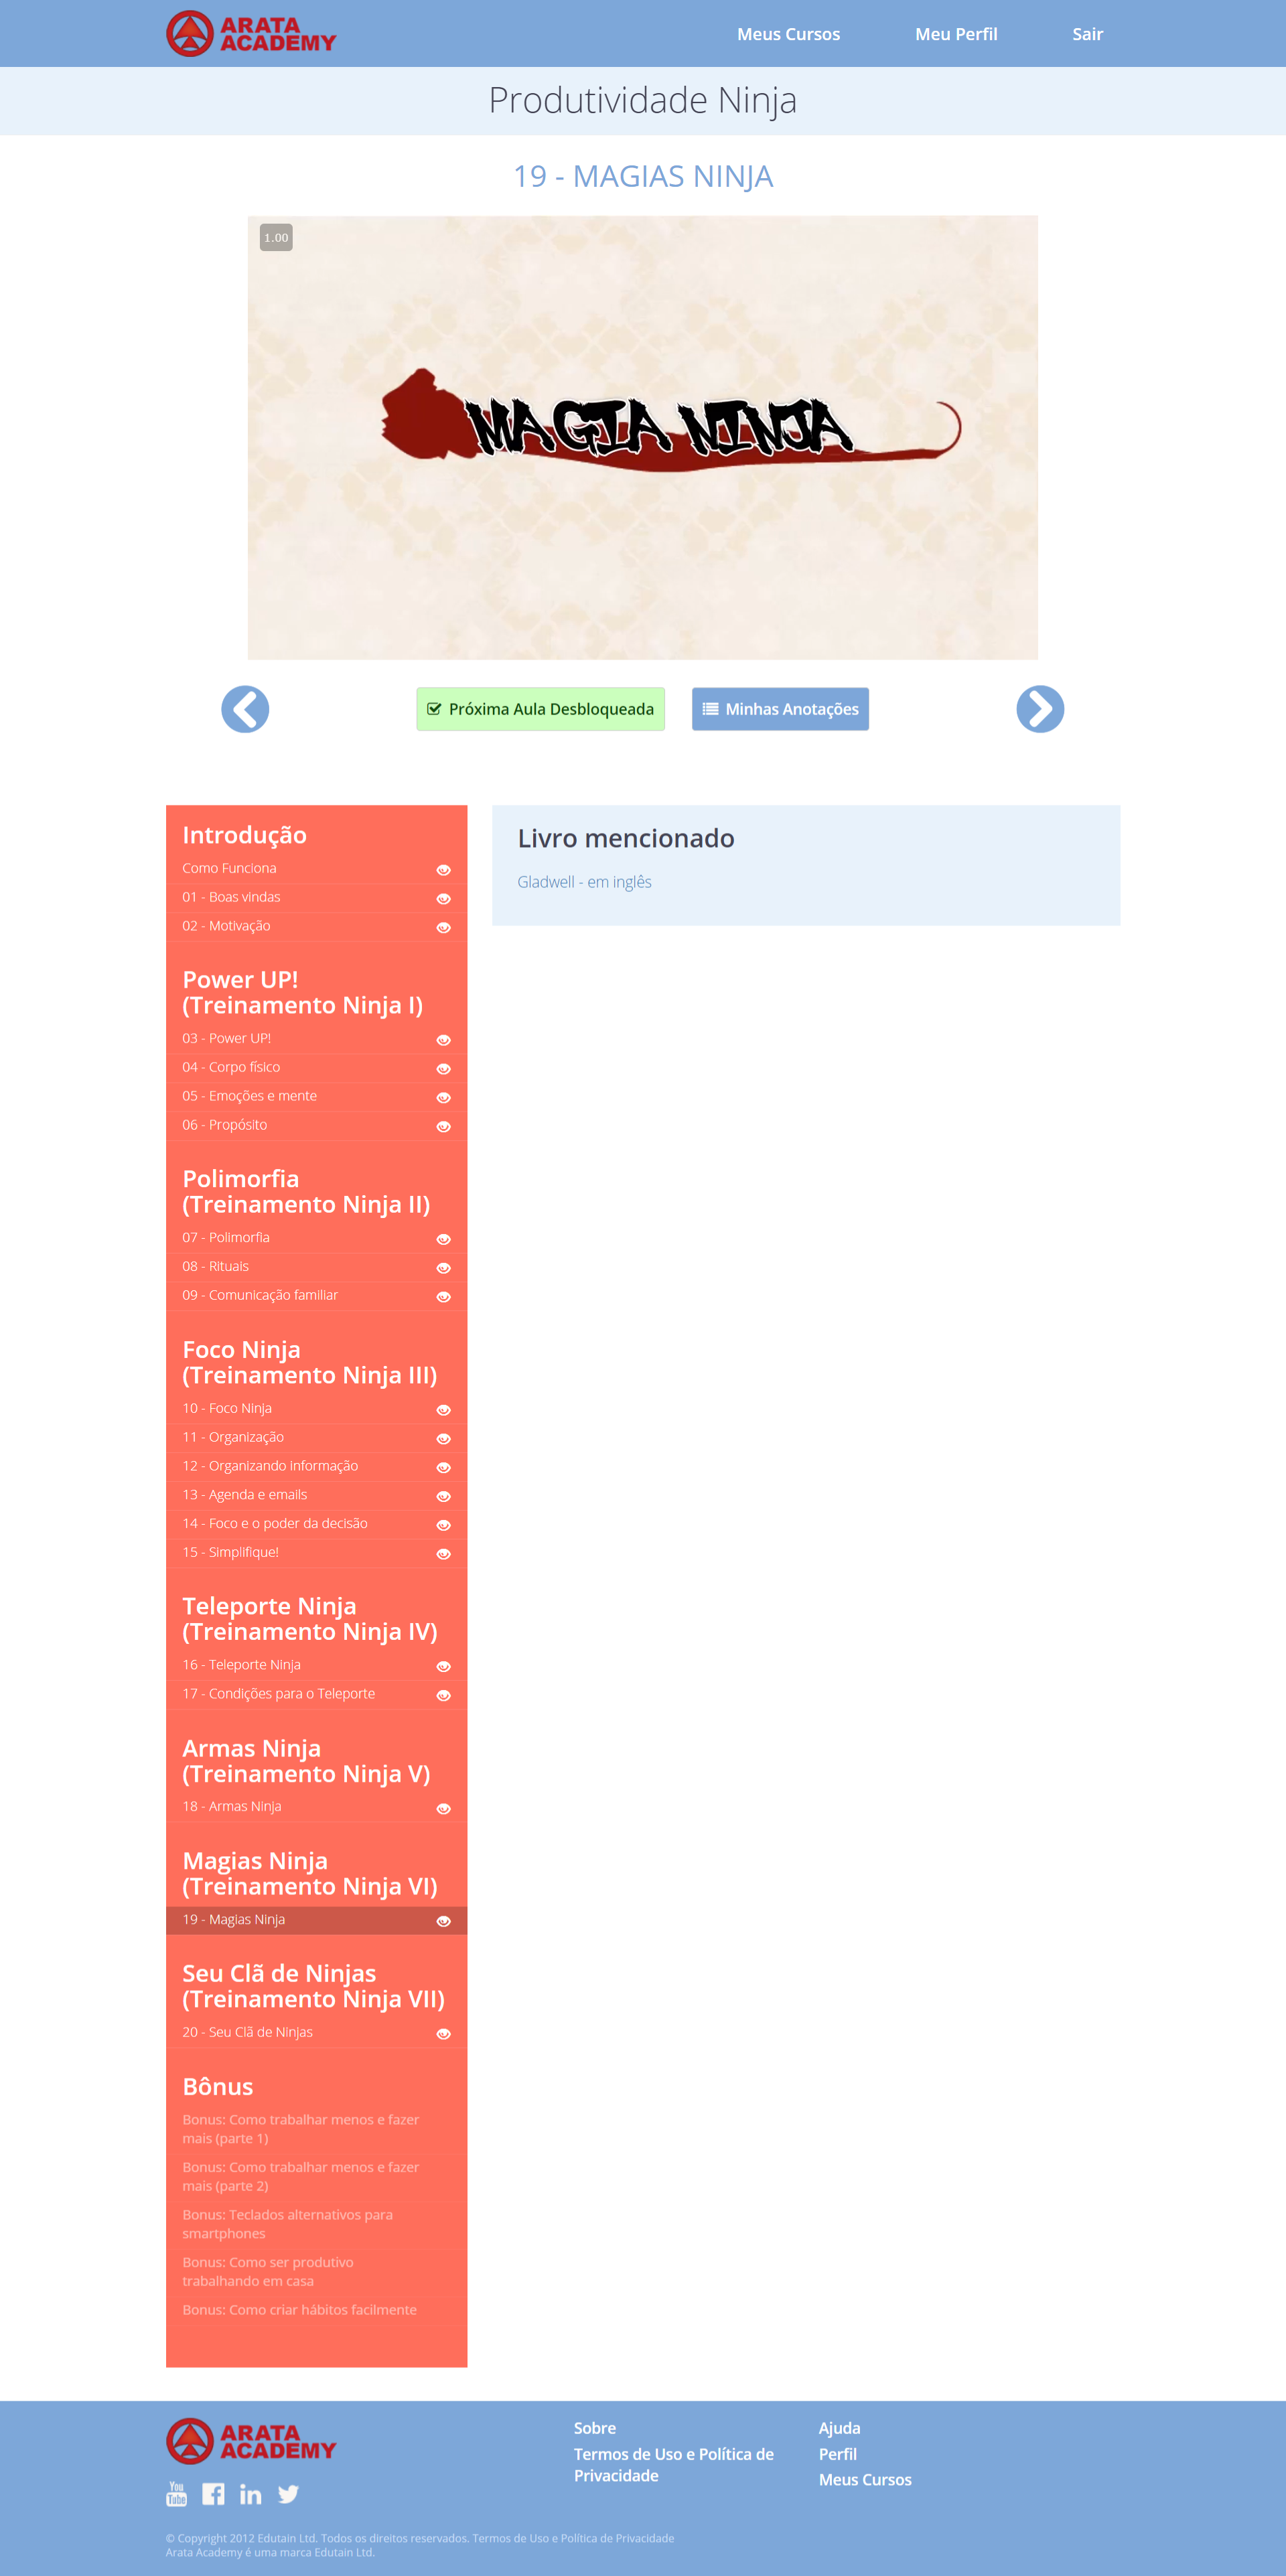Open the Minhas Anotações button
The image size is (1286, 2576).
click(780, 709)
